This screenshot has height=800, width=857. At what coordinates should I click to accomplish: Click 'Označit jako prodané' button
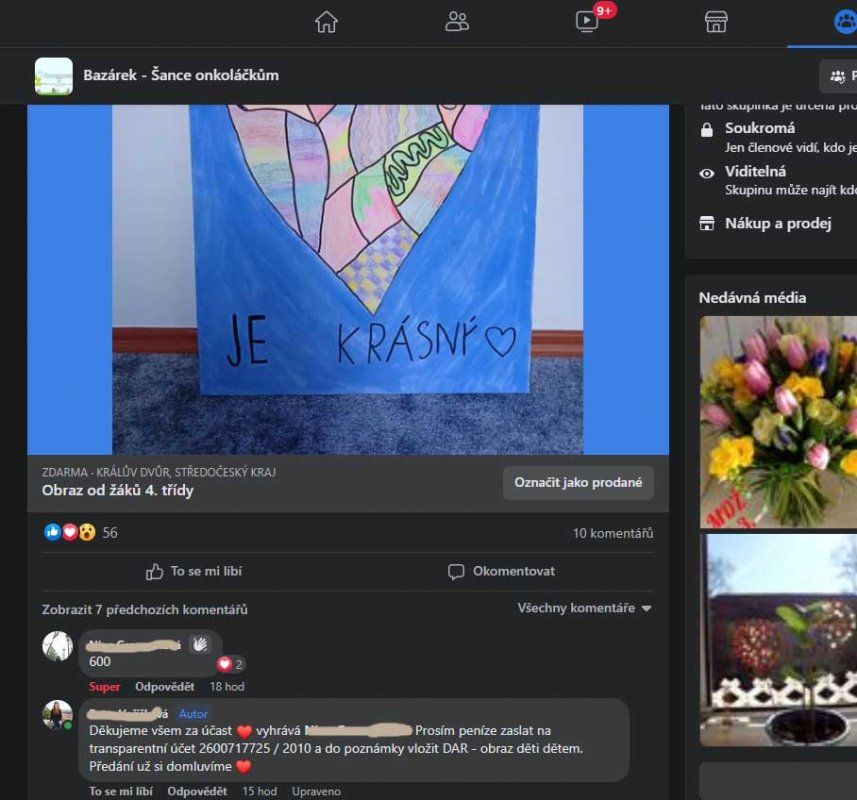(x=578, y=482)
